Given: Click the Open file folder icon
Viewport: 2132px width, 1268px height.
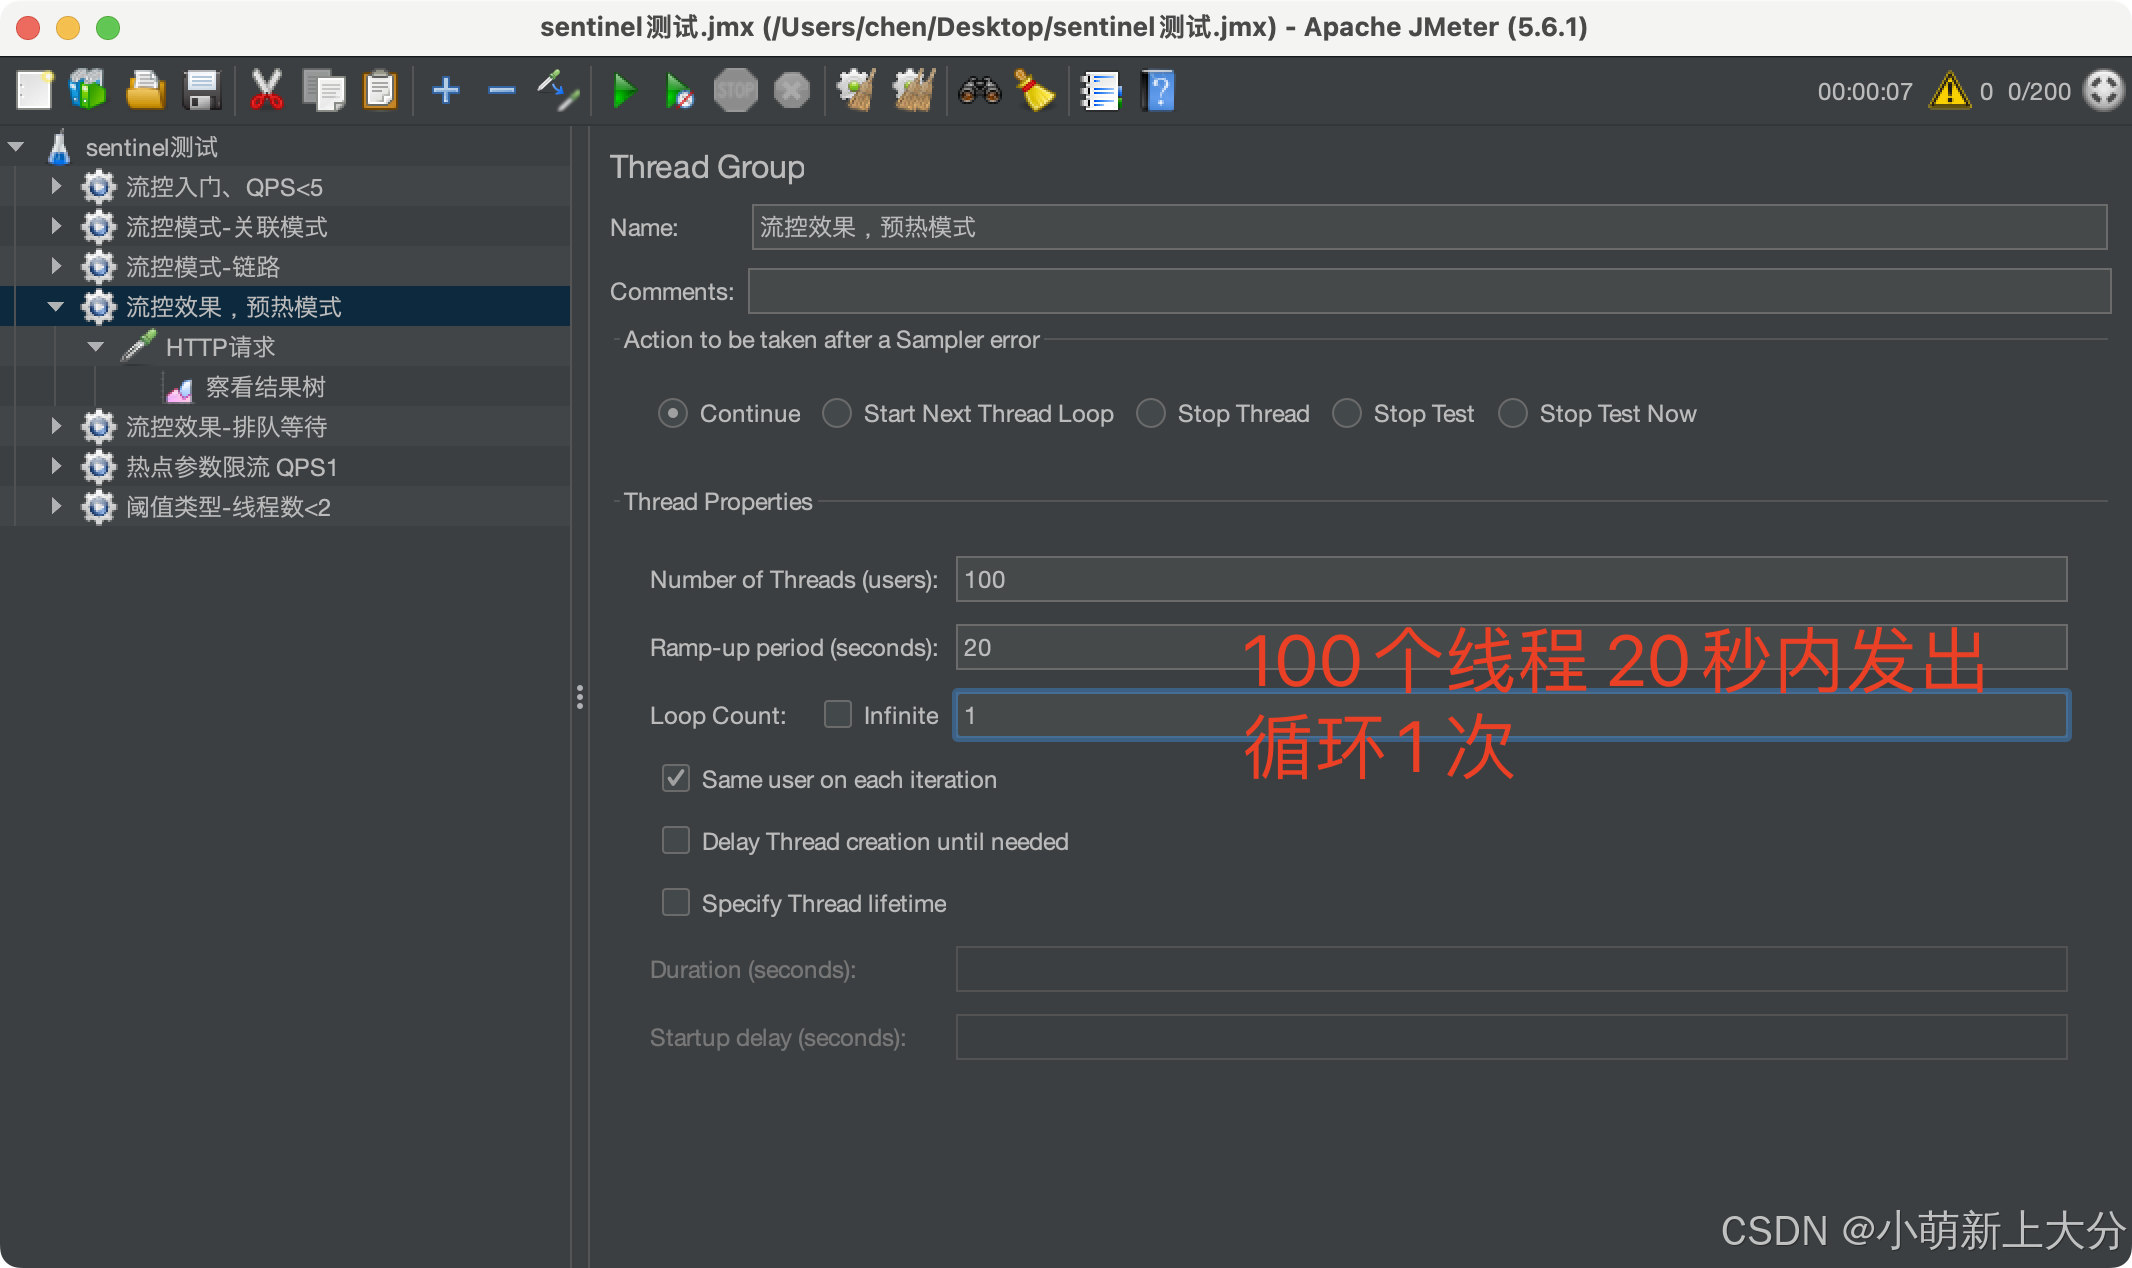Looking at the screenshot, I should [x=145, y=91].
